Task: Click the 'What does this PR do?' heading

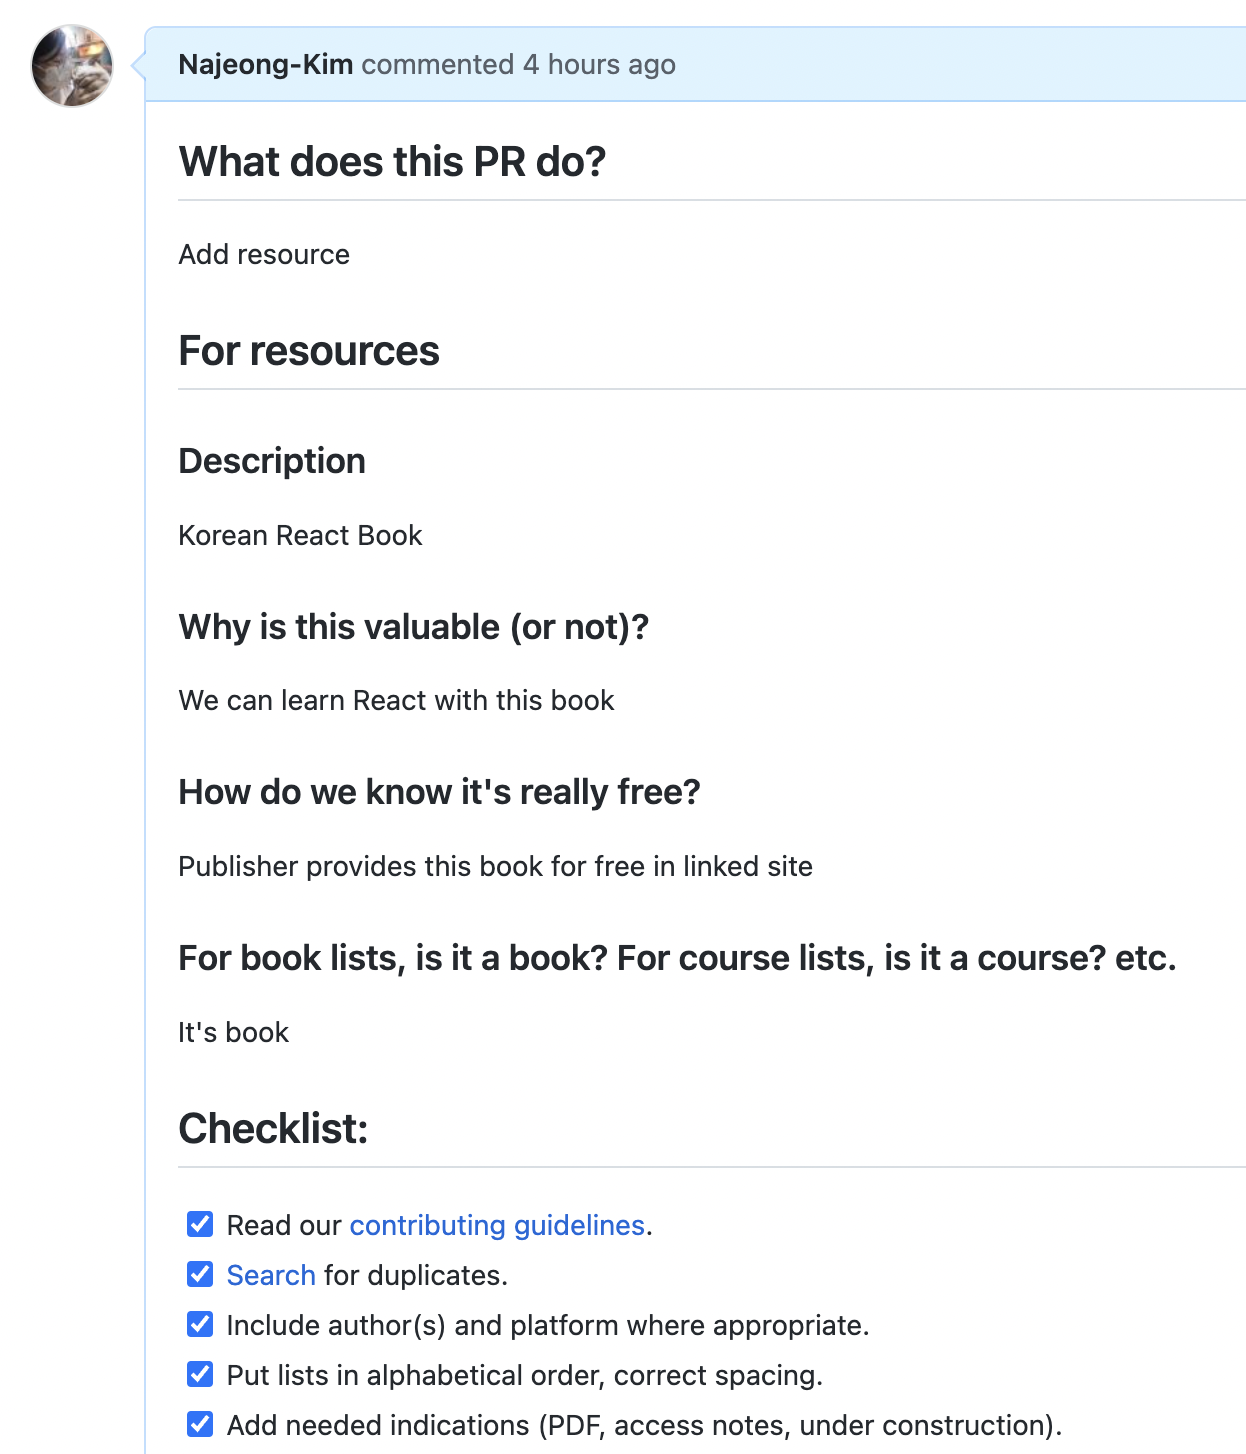Action: pyautogui.click(x=392, y=162)
